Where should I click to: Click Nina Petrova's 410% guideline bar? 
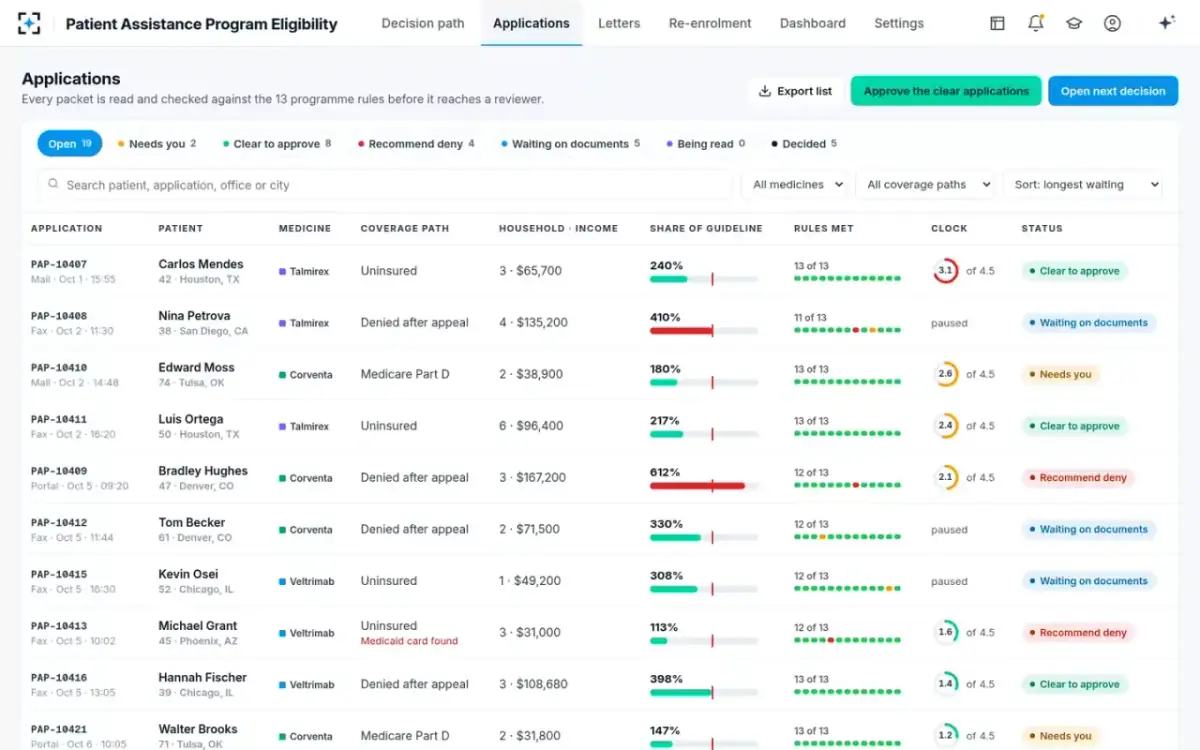point(704,331)
